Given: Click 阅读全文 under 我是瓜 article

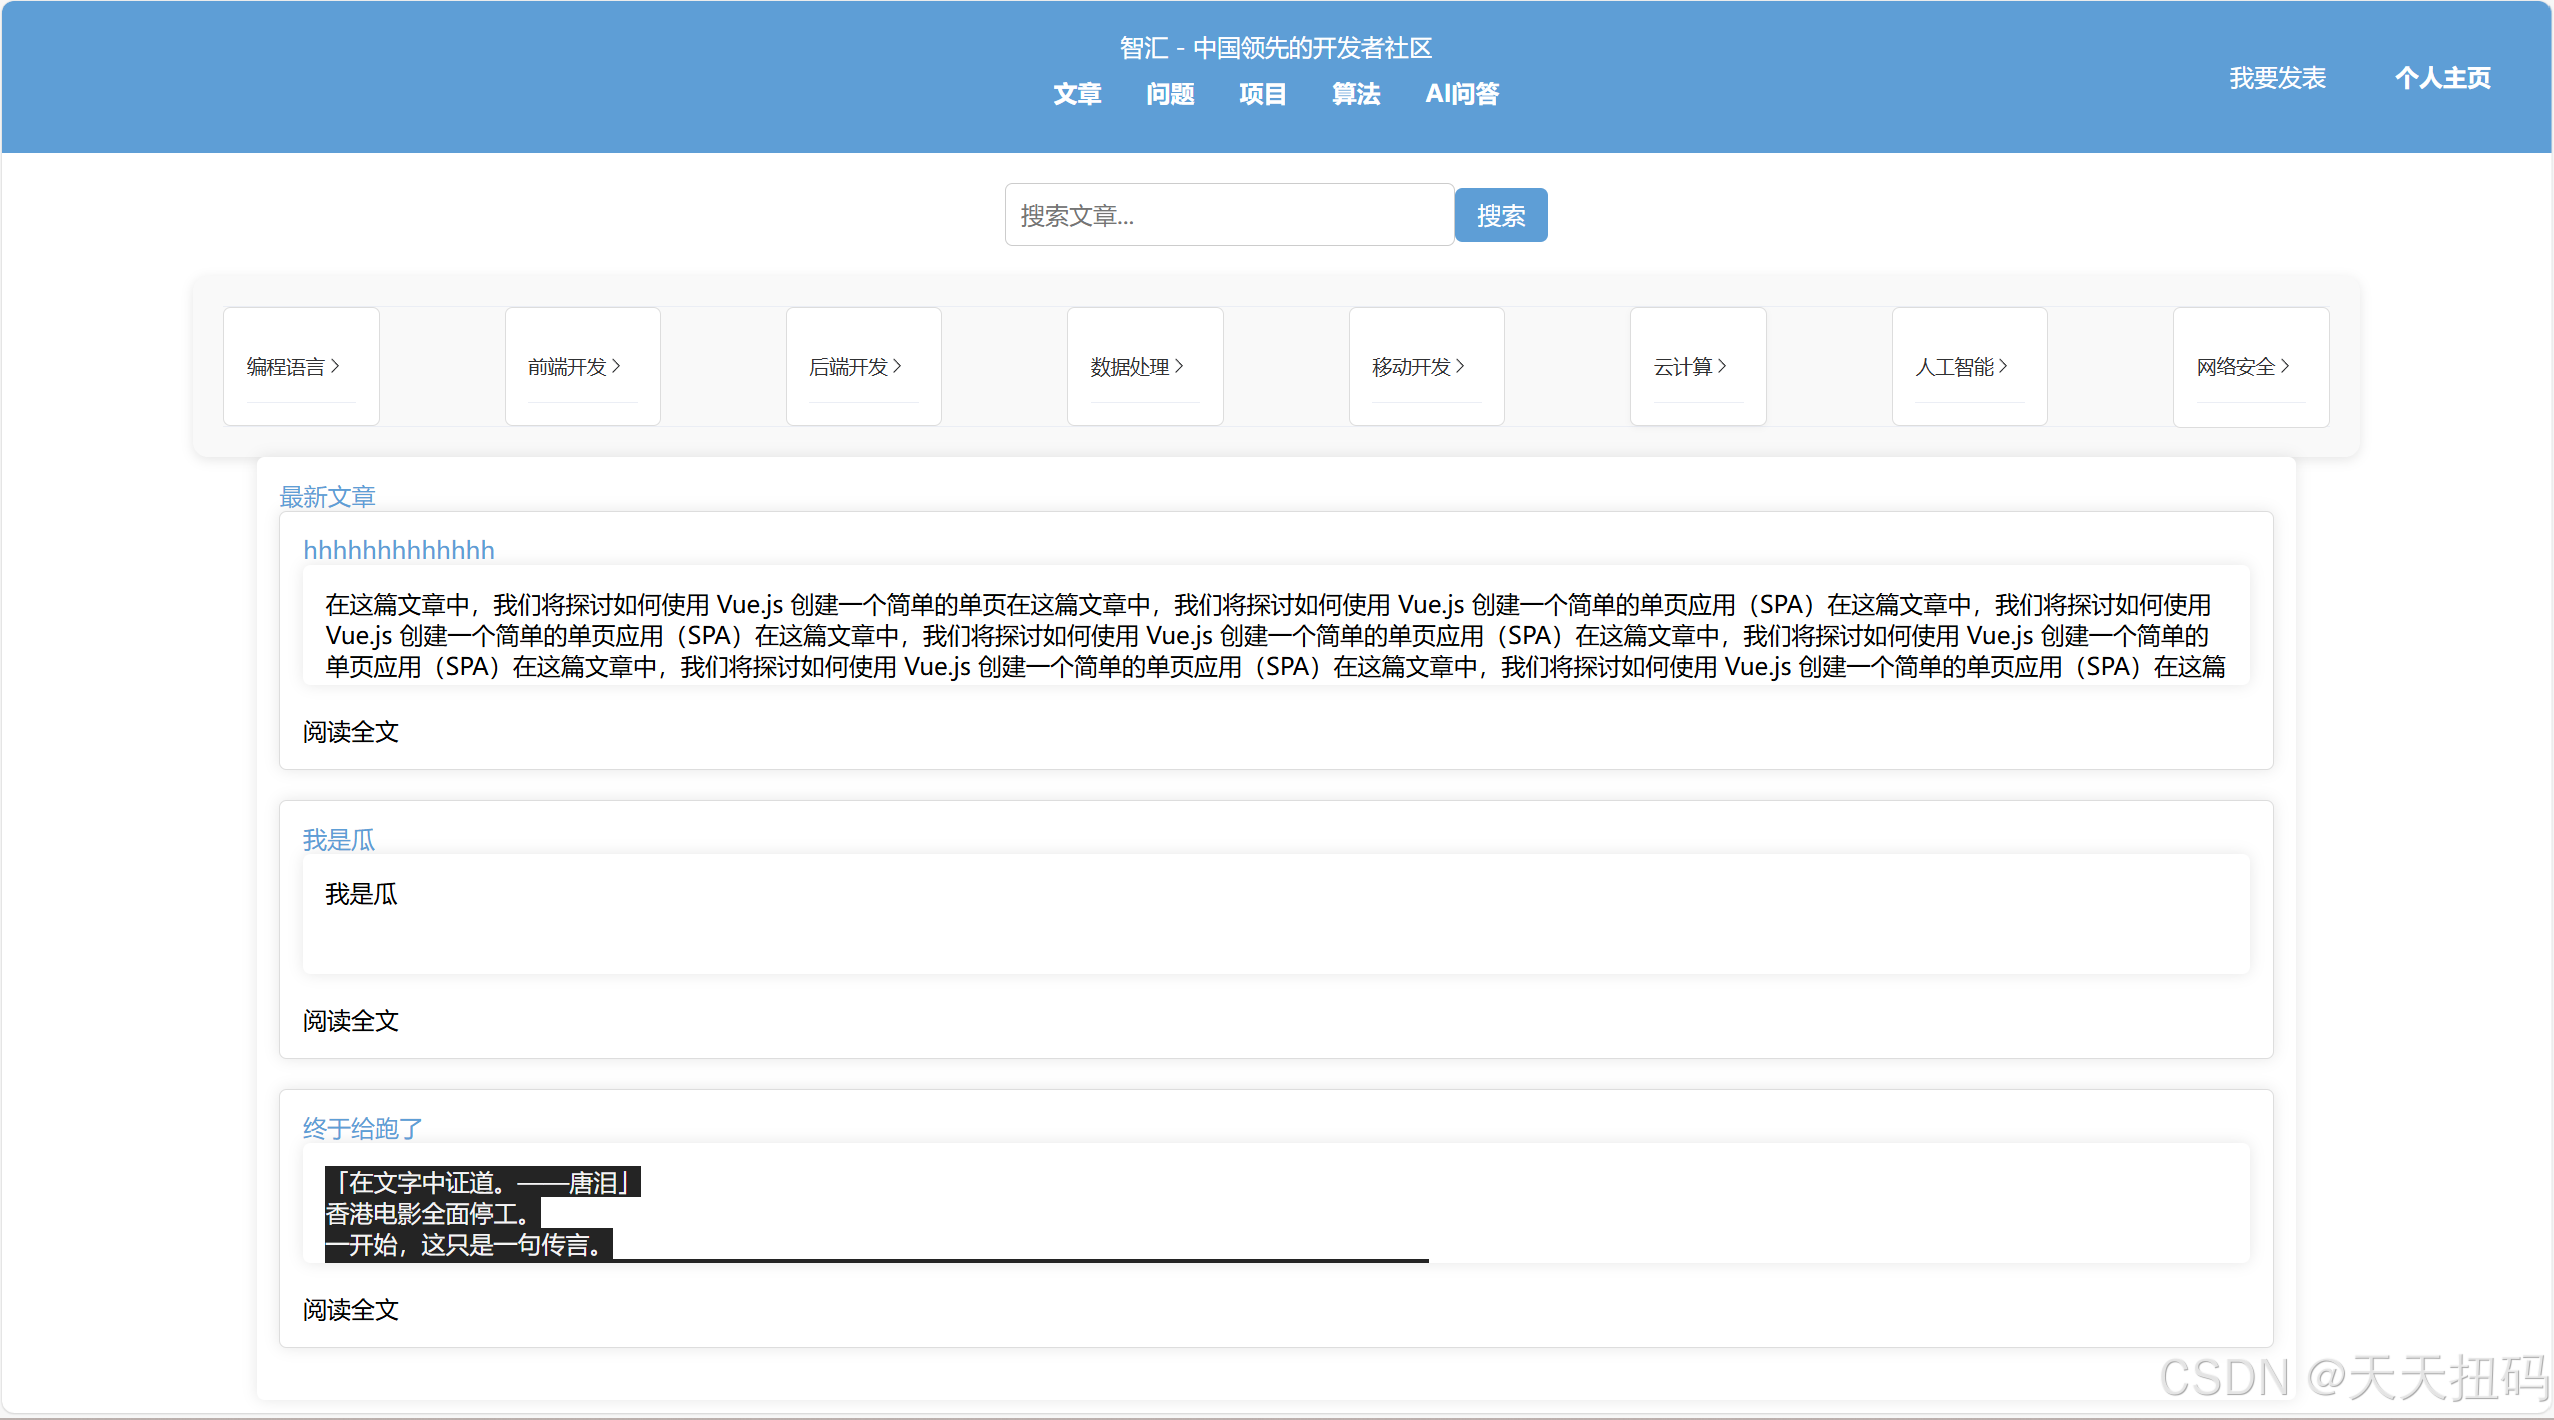Looking at the screenshot, I should [x=351, y=1021].
